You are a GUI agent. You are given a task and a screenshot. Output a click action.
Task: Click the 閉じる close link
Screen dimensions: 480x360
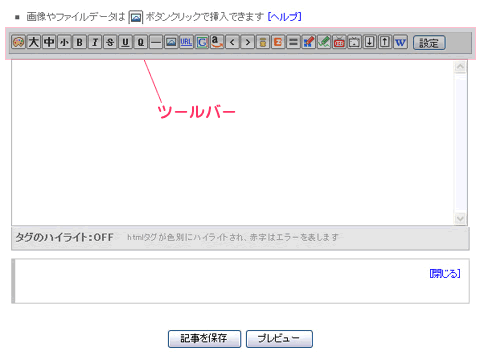(445, 274)
